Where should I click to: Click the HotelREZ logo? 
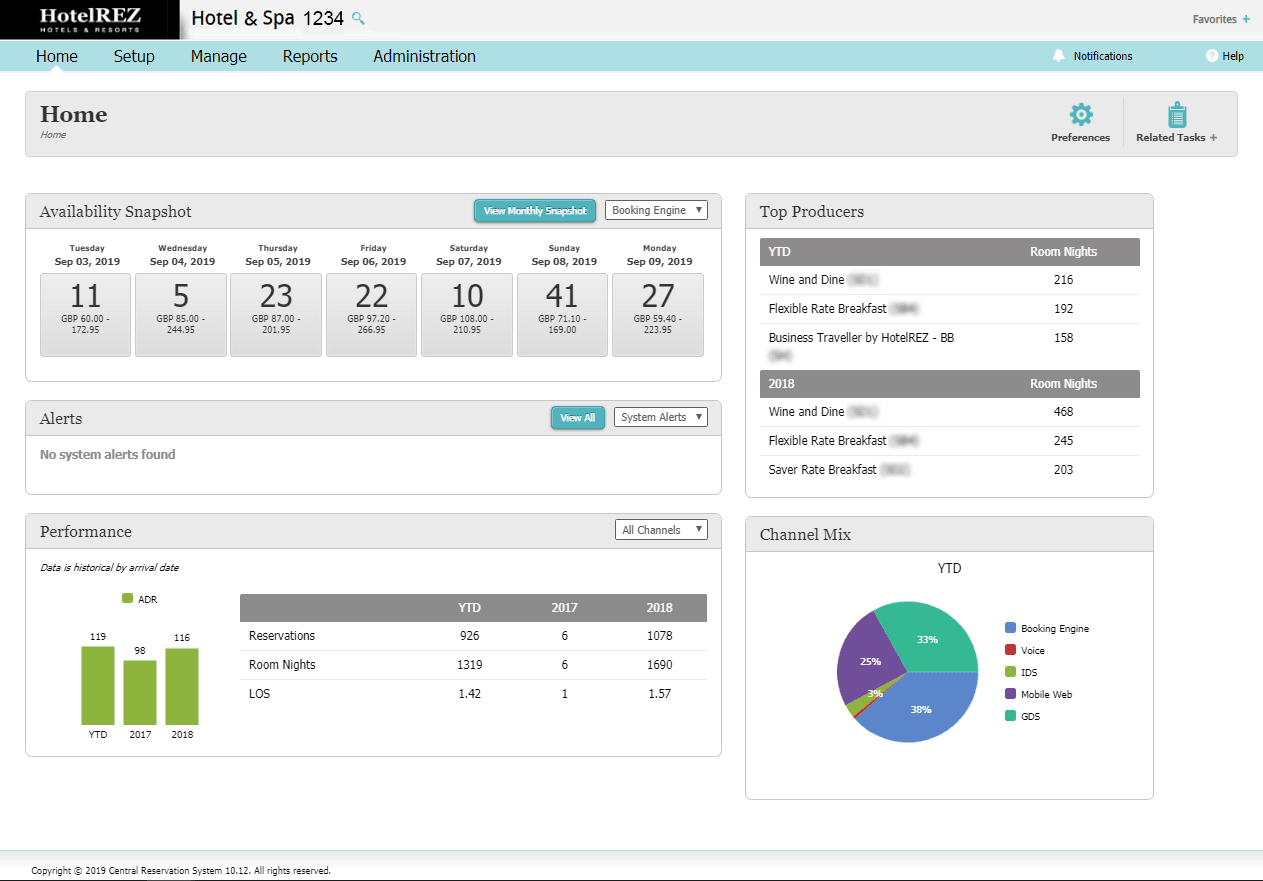click(90, 19)
